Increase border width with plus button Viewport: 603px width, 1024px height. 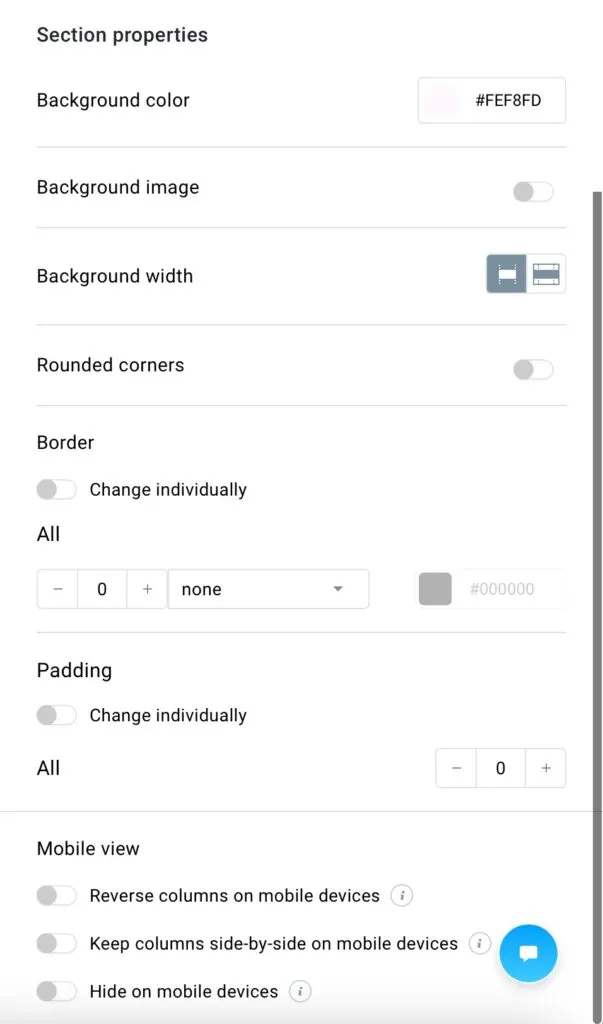147,589
